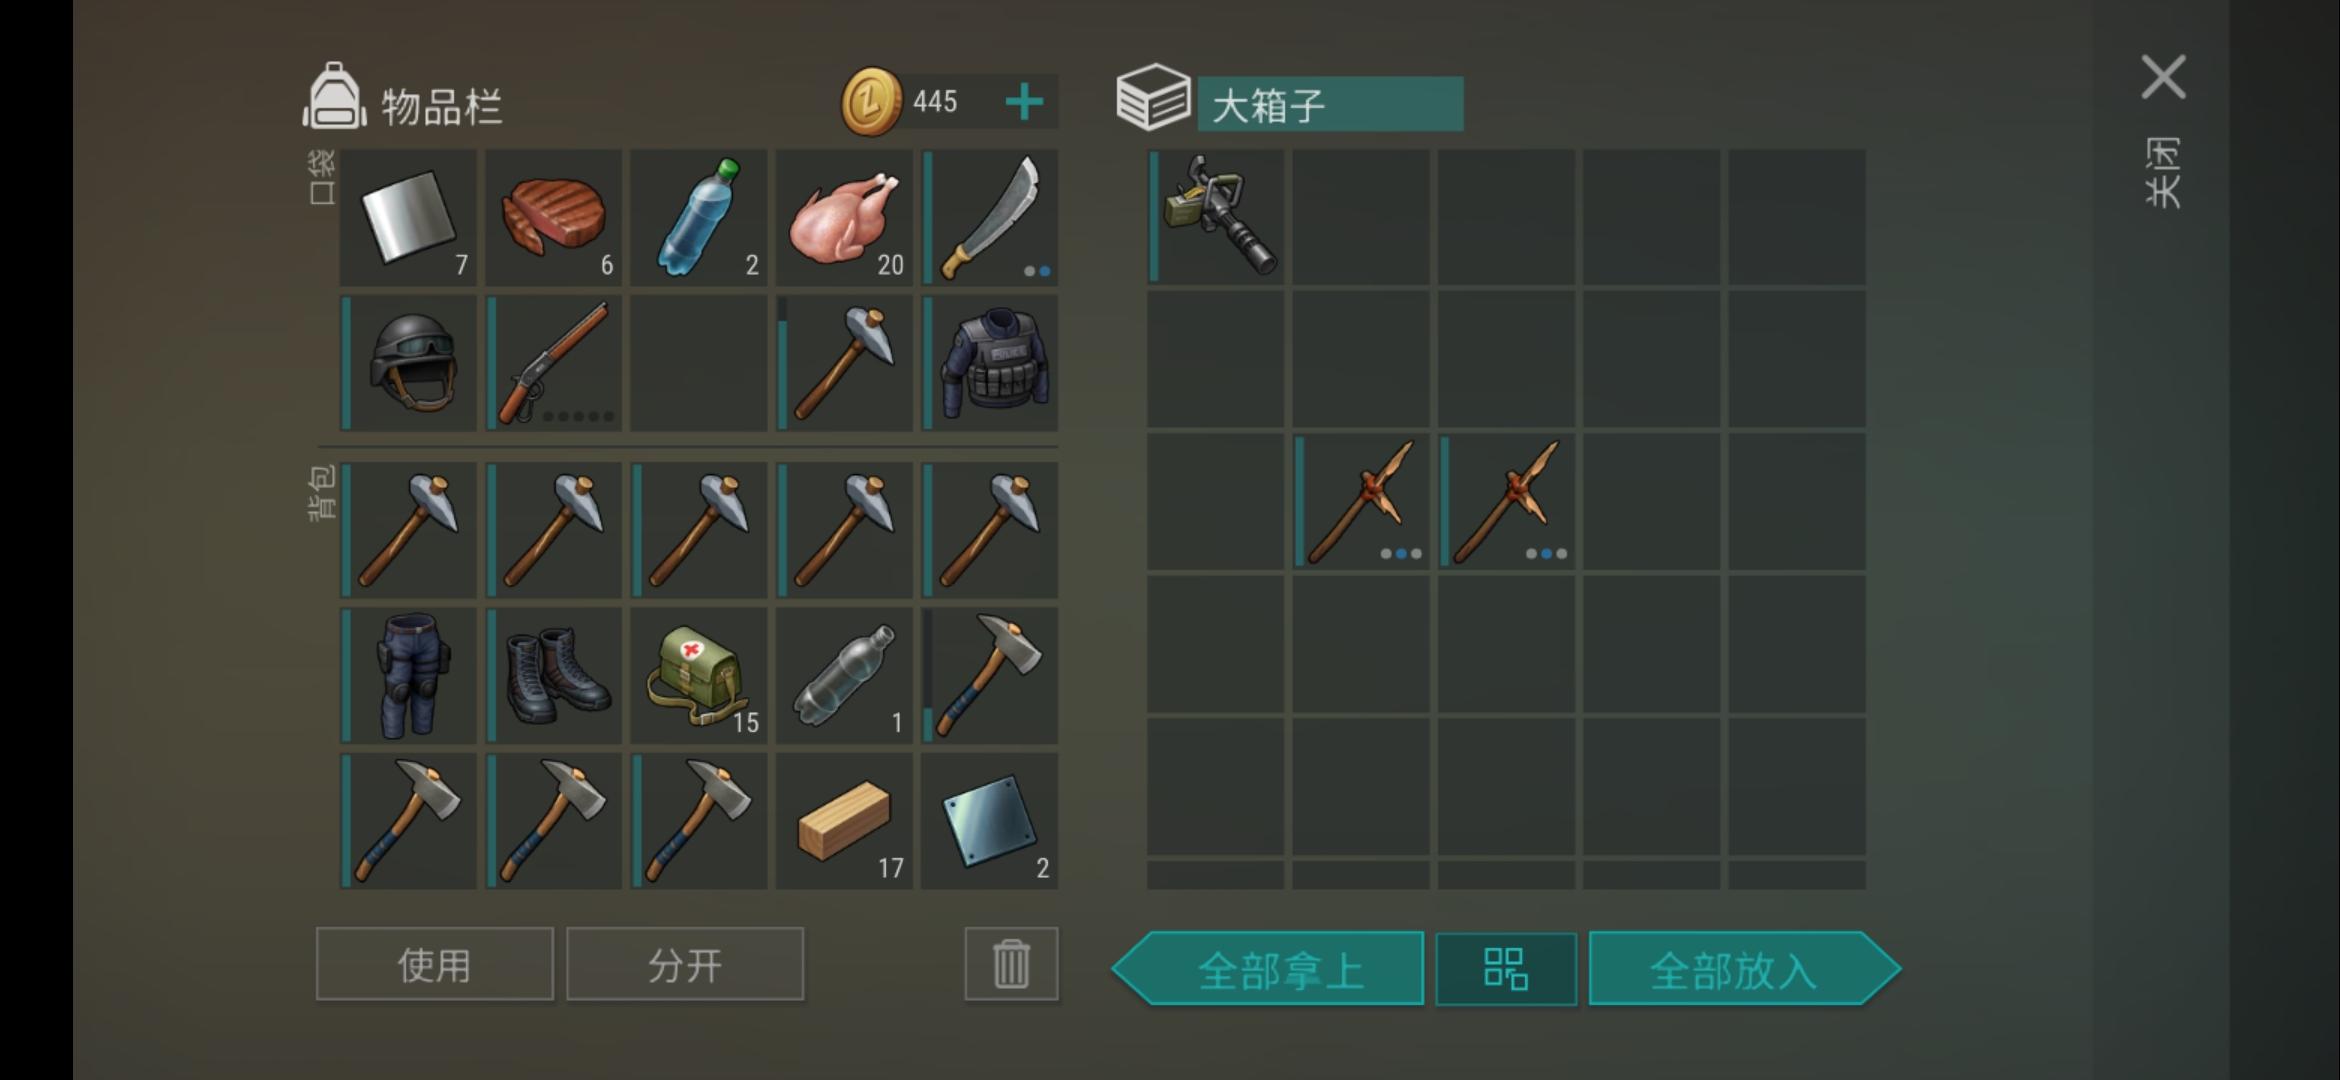Select the rifle in the pocket row
Screen dimensions: 2340x1080
click(554, 363)
